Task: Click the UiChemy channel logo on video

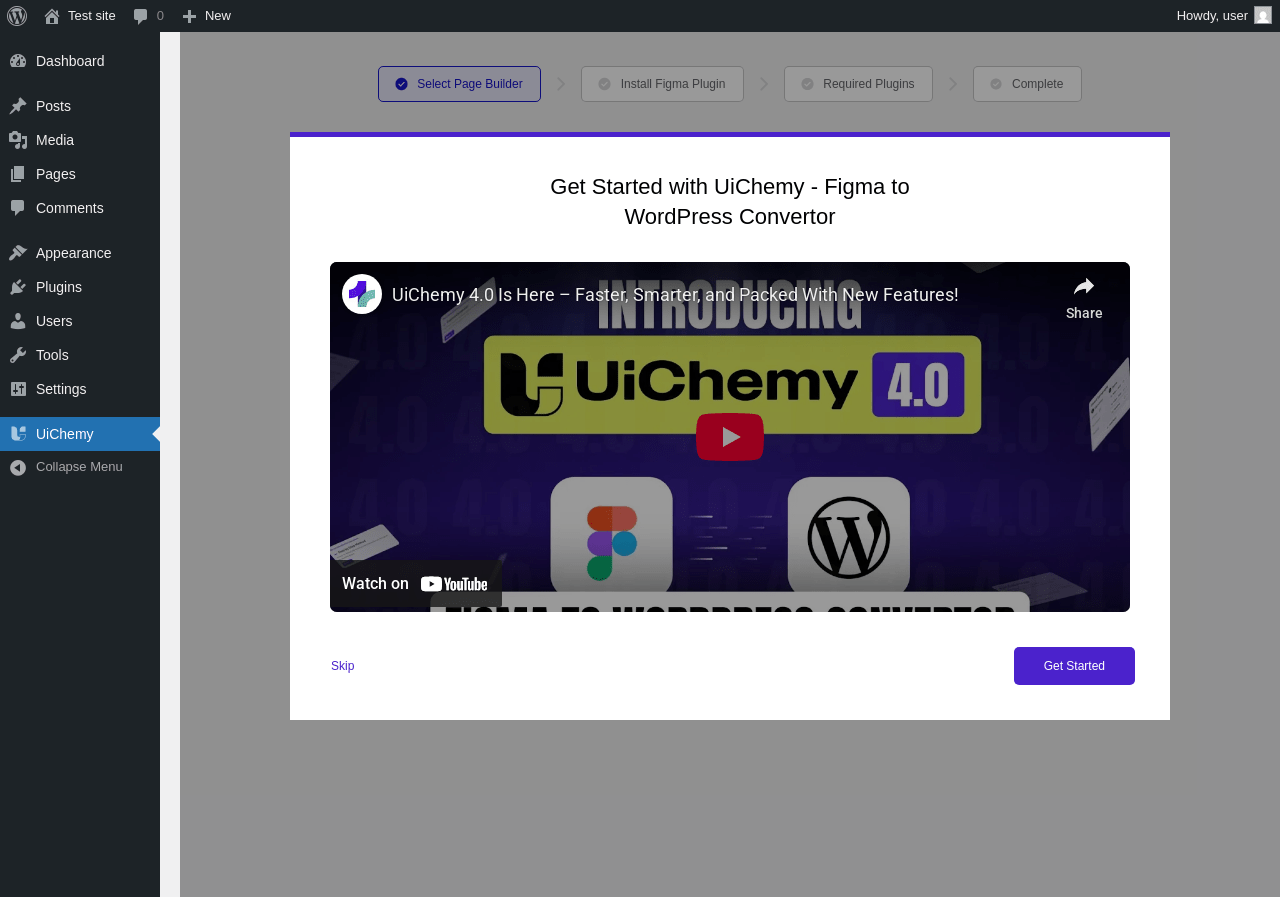Action: [362, 294]
